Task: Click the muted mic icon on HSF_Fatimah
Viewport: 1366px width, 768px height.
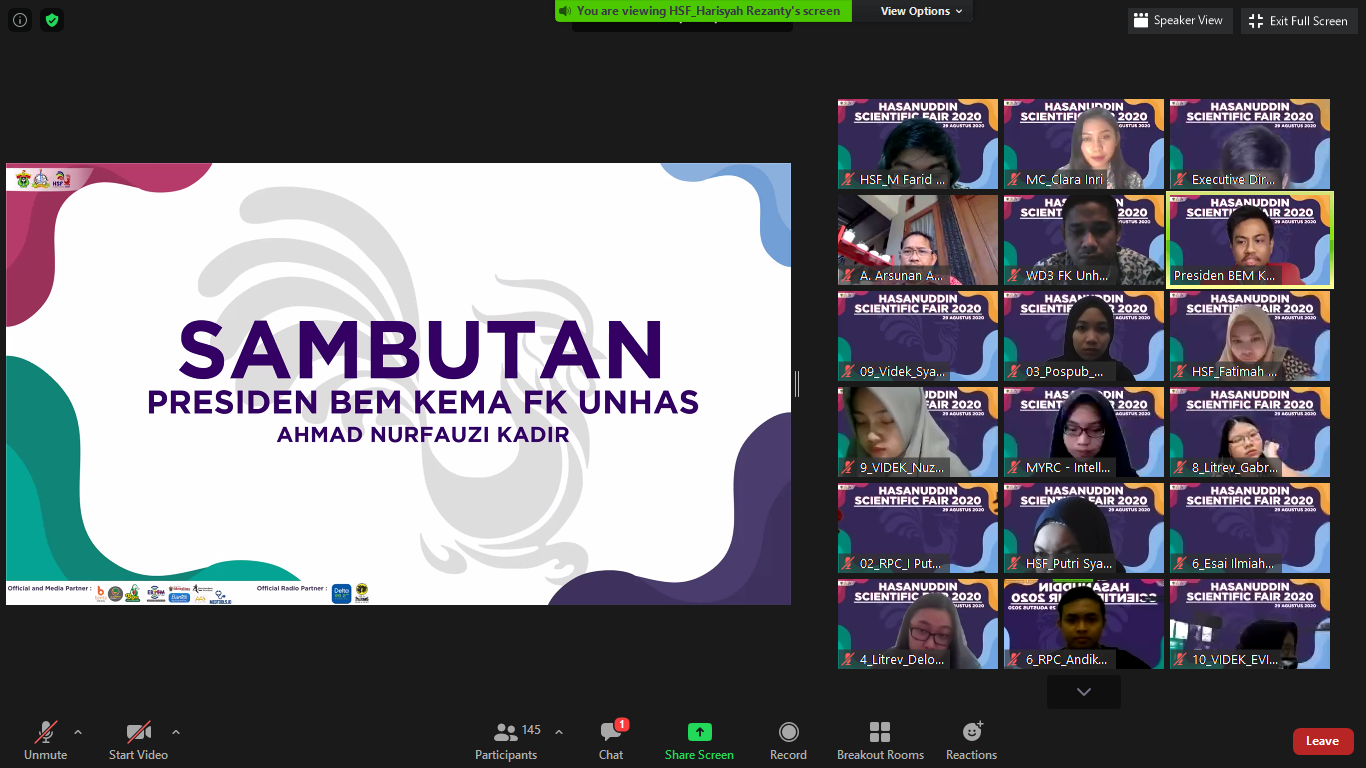Action: pos(1181,372)
